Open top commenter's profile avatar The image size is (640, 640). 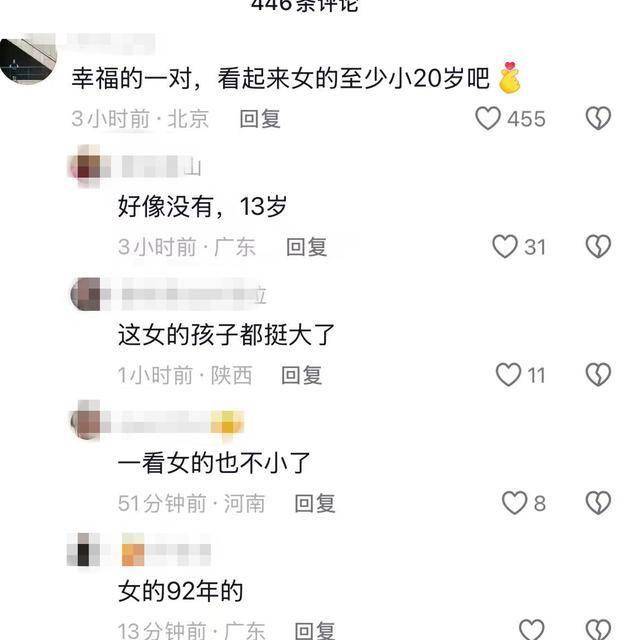coord(28,59)
